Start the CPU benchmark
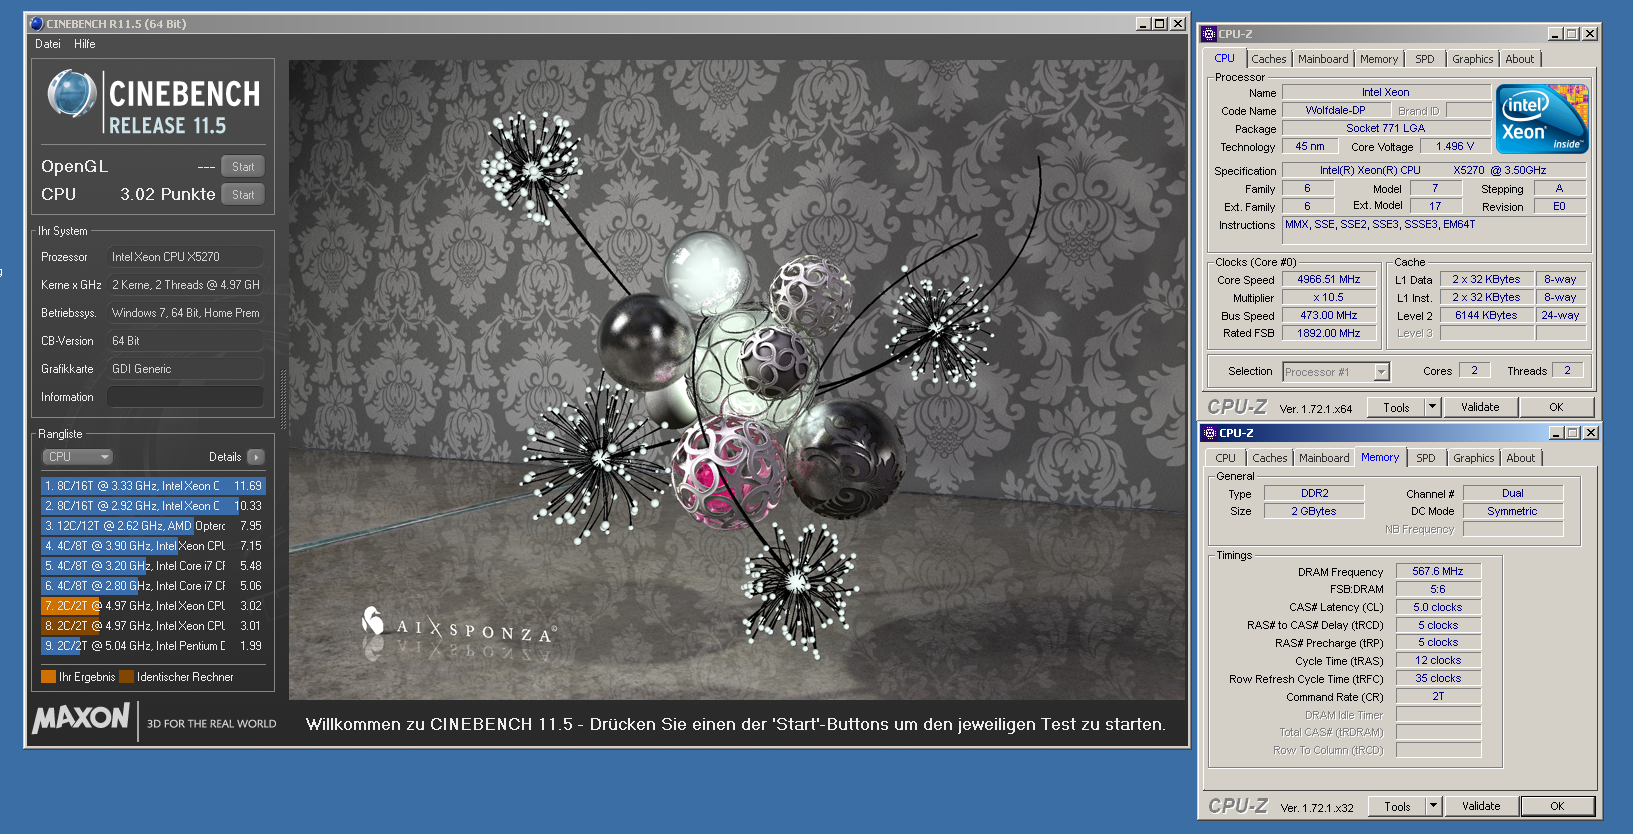 (243, 195)
